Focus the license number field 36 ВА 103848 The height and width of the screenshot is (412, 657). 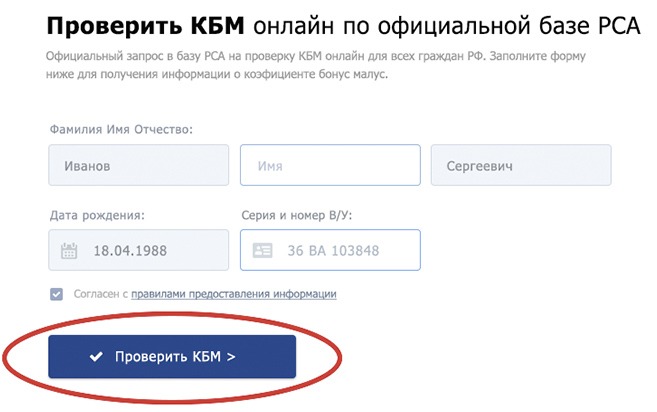(x=330, y=250)
